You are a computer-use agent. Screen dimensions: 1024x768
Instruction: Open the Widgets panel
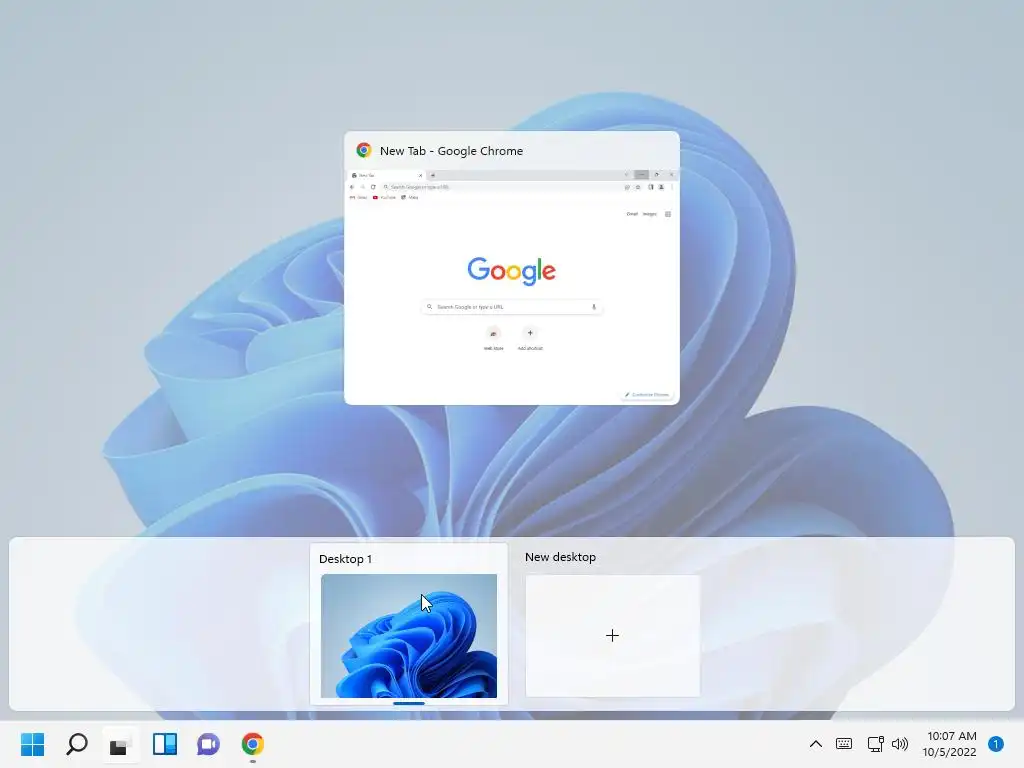[165, 744]
